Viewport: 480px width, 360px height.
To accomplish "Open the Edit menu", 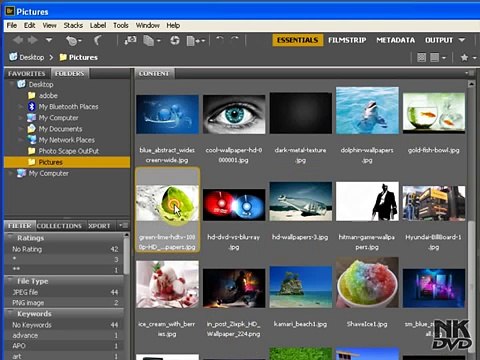I will [x=29, y=25].
